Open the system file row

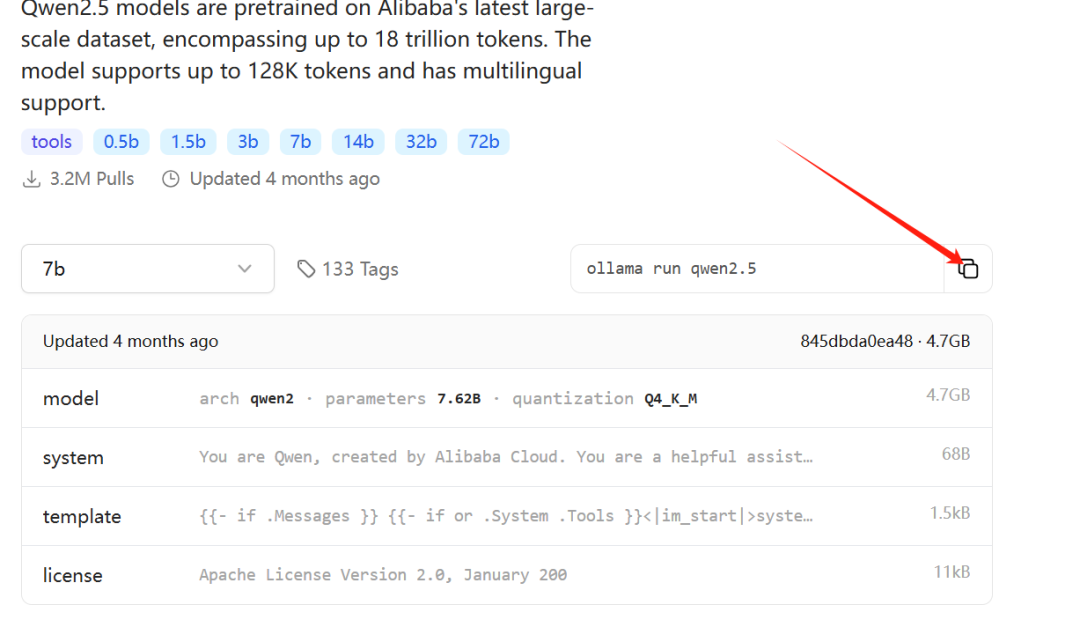[507, 457]
